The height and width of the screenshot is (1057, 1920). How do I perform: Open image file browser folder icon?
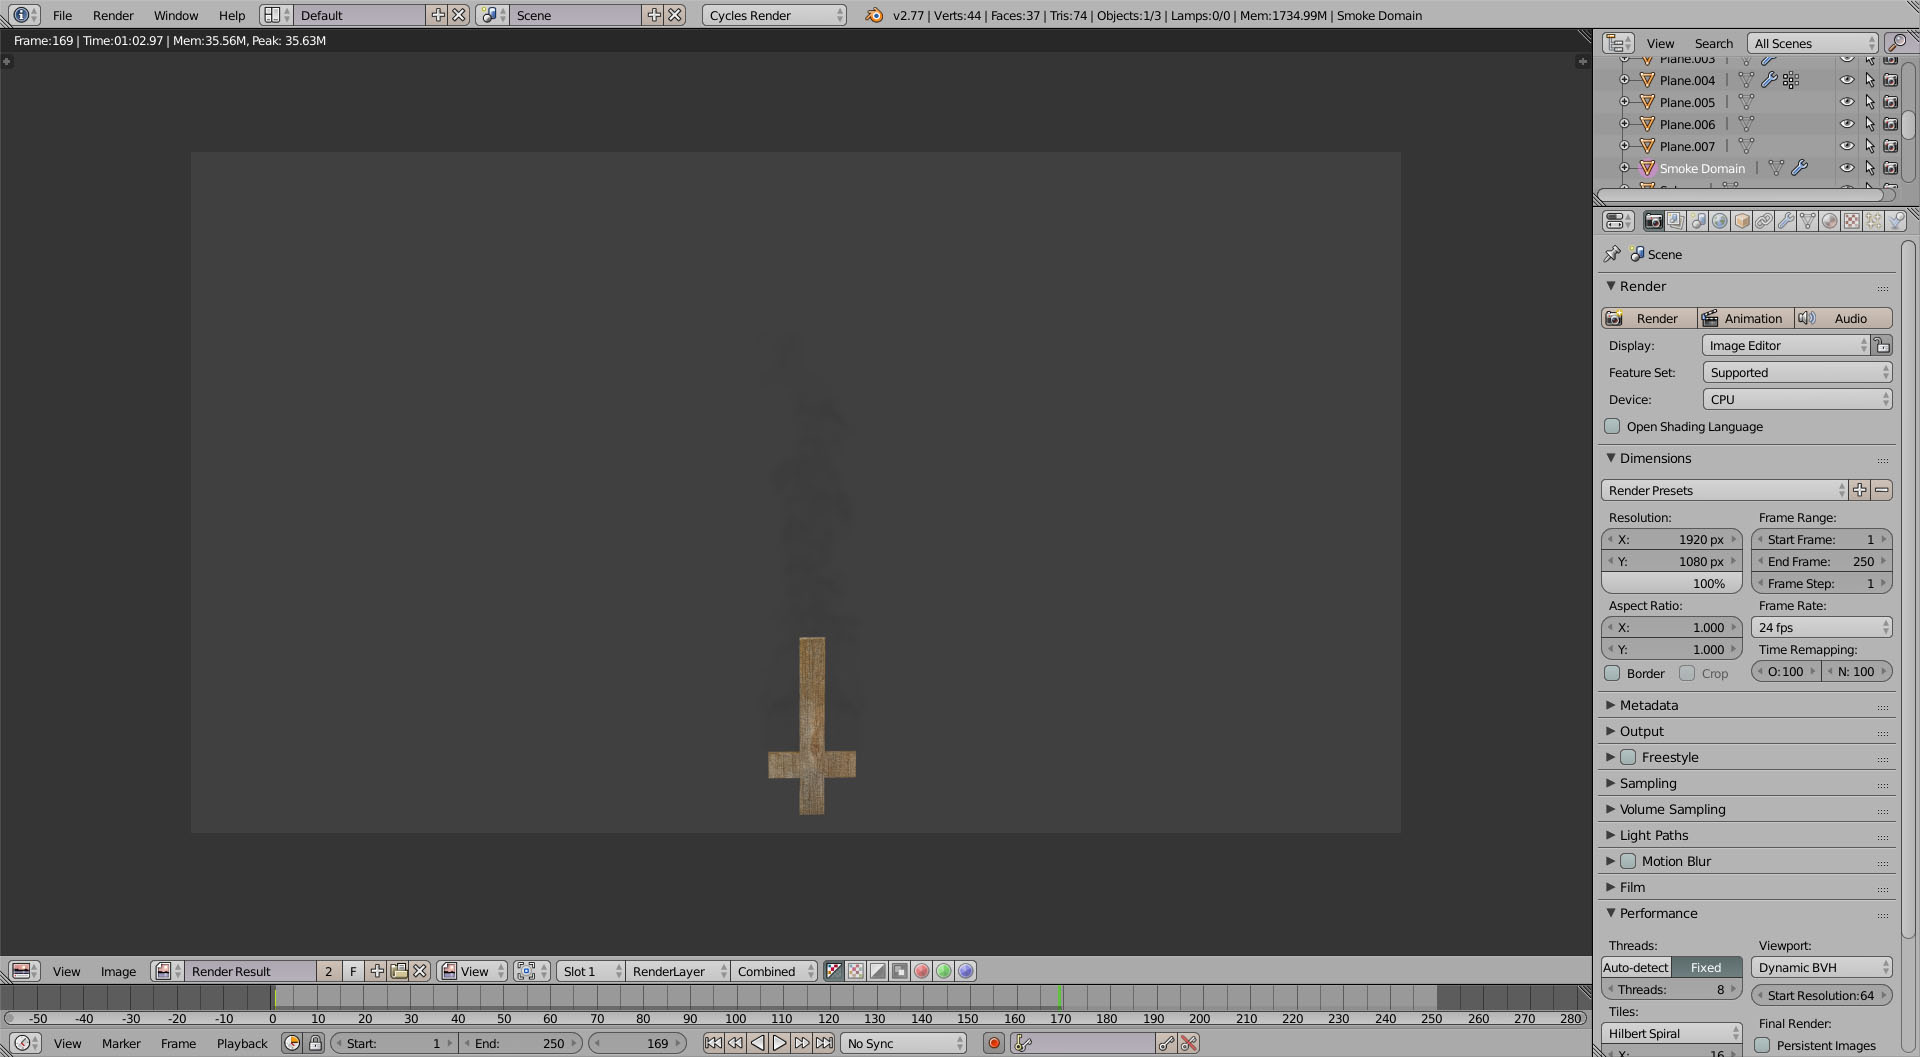(x=399, y=971)
